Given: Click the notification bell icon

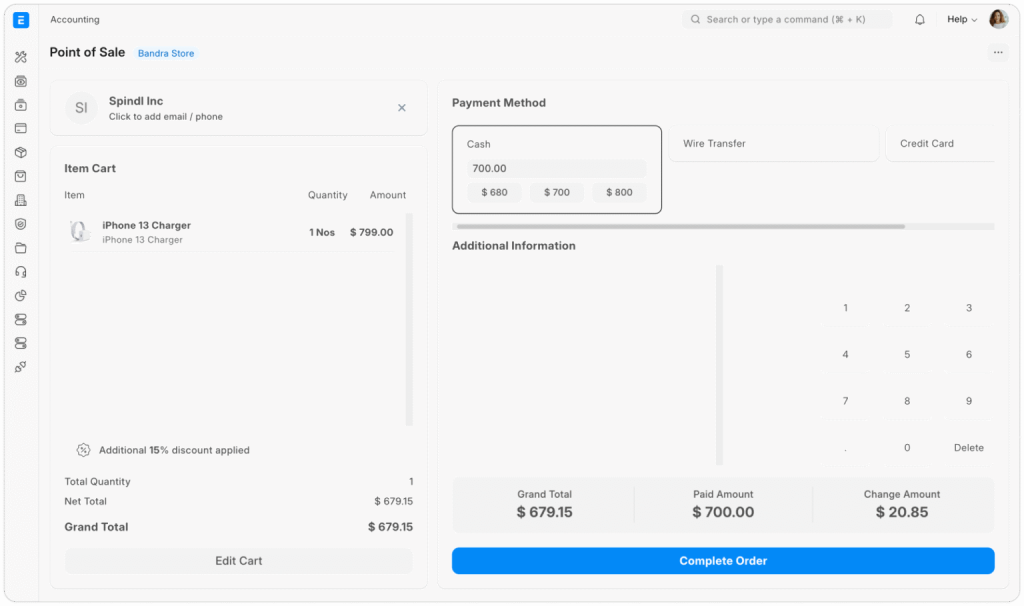Looking at the screenshot, I should (920, 20).
